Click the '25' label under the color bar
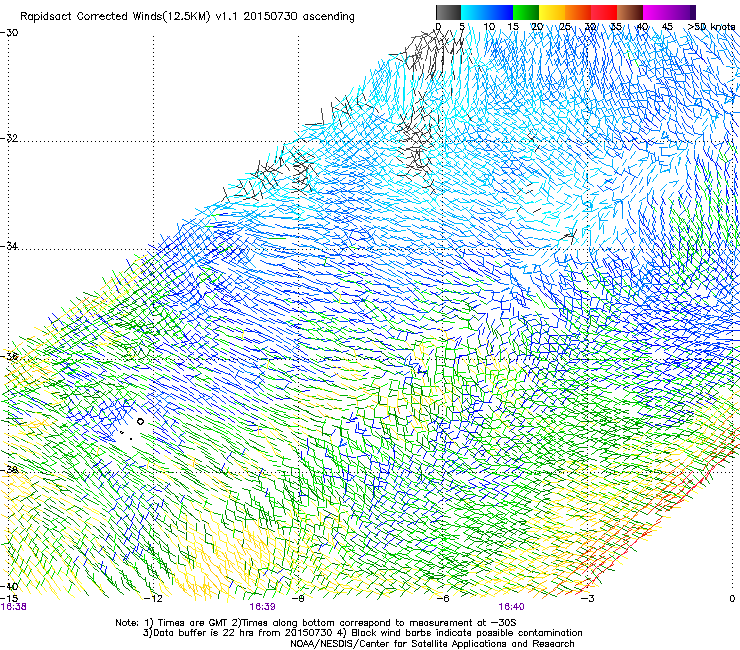The height and width of the screenshot is (650, 740). point(565,27)
